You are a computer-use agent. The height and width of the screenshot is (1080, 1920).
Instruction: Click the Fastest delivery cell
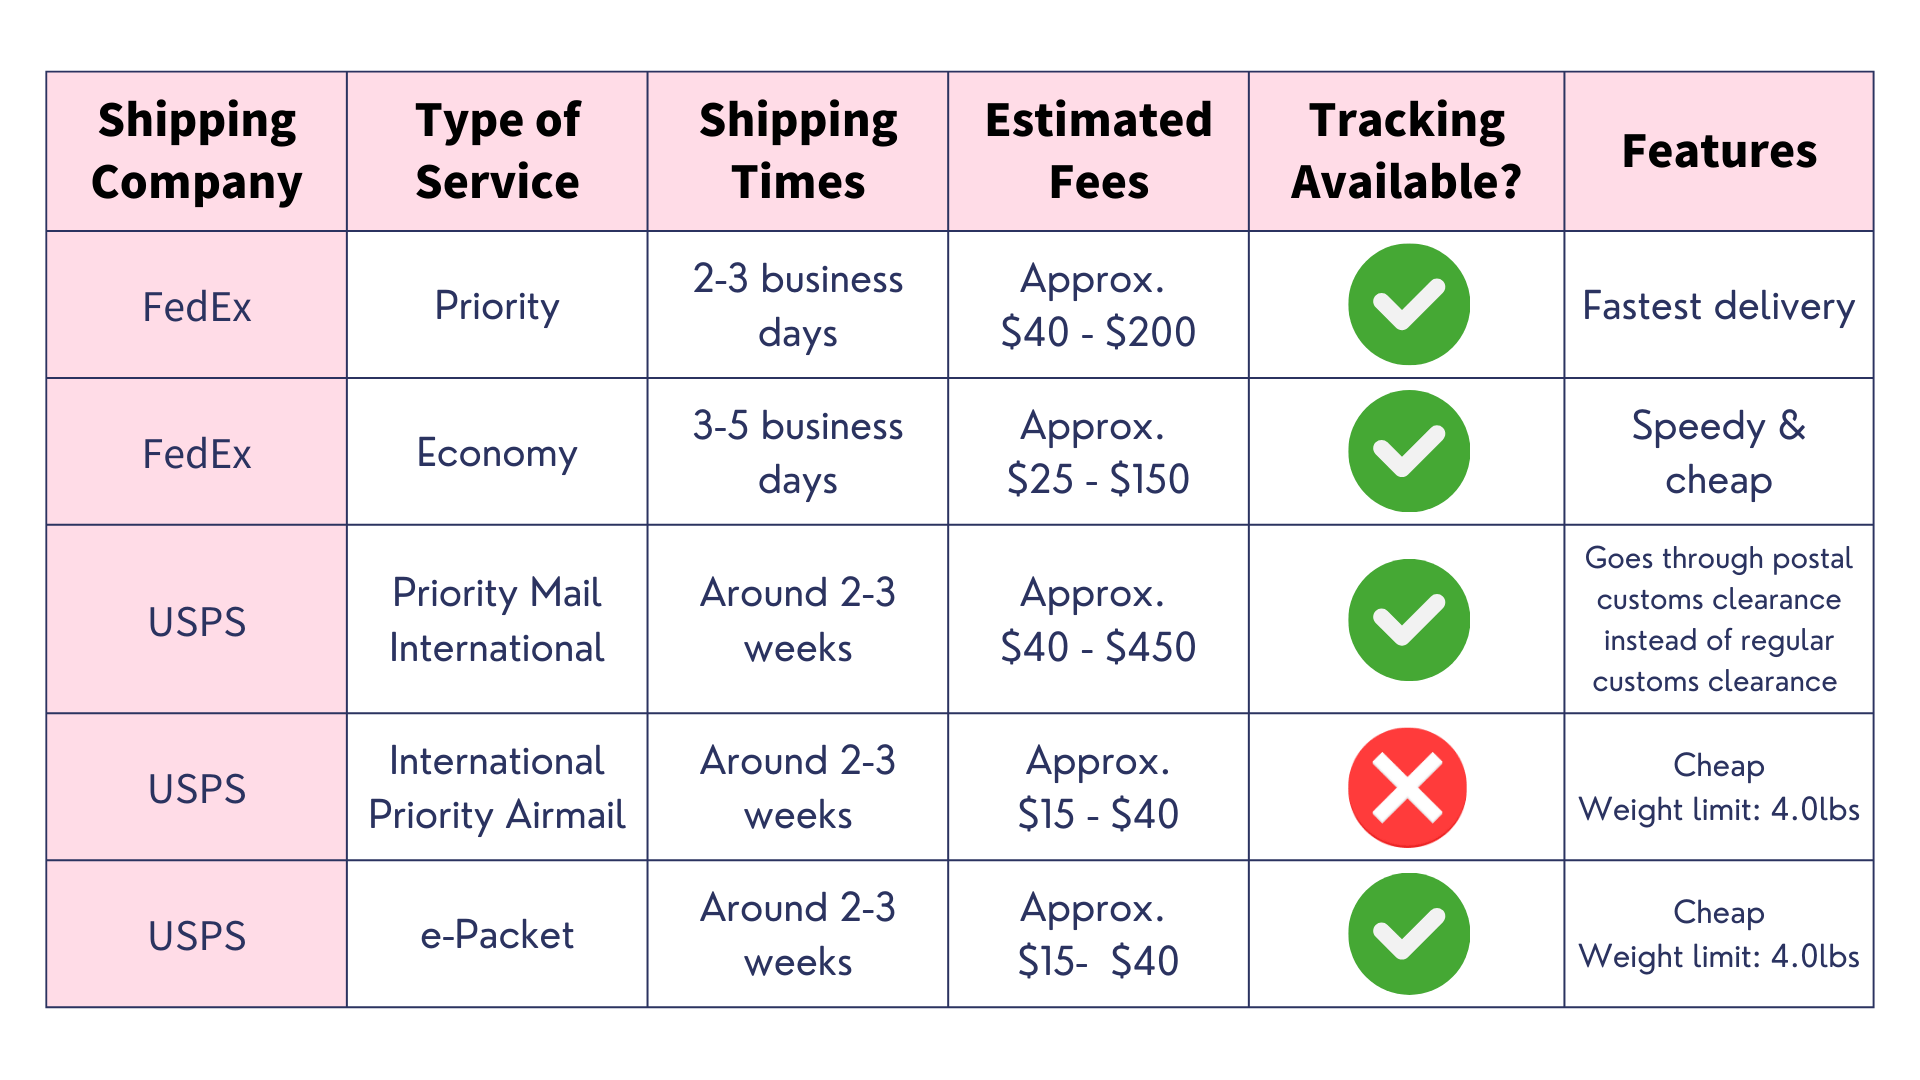coord(1719,305)
